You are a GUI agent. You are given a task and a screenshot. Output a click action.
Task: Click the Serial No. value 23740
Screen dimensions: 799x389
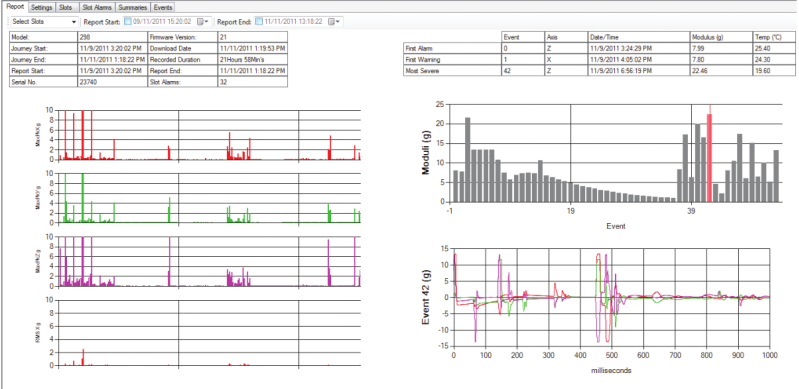pyautogui.click(x=113, y=82)
